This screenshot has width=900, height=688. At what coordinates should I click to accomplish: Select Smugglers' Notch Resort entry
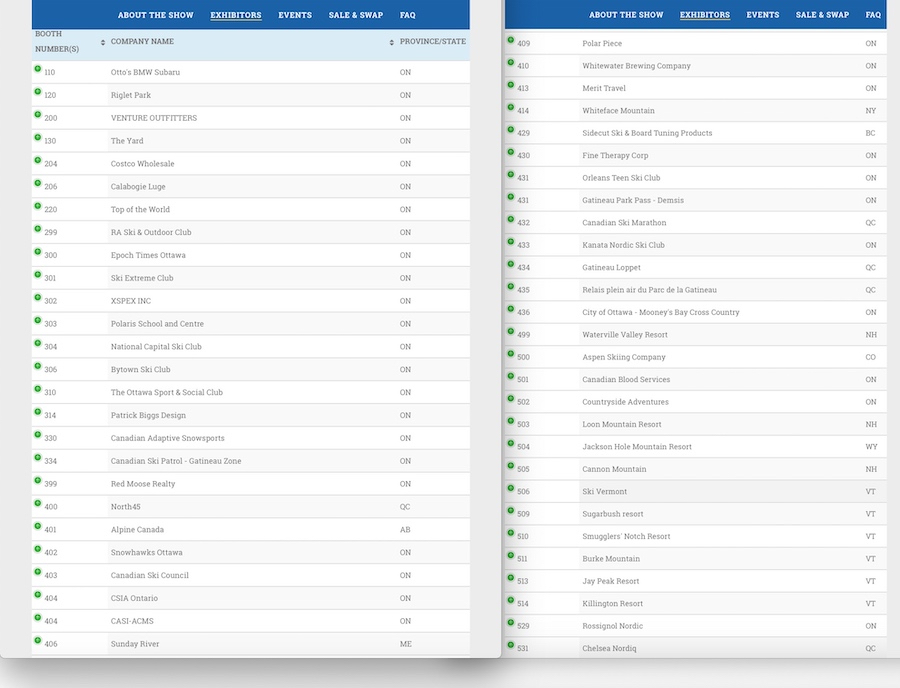[626, 537]
